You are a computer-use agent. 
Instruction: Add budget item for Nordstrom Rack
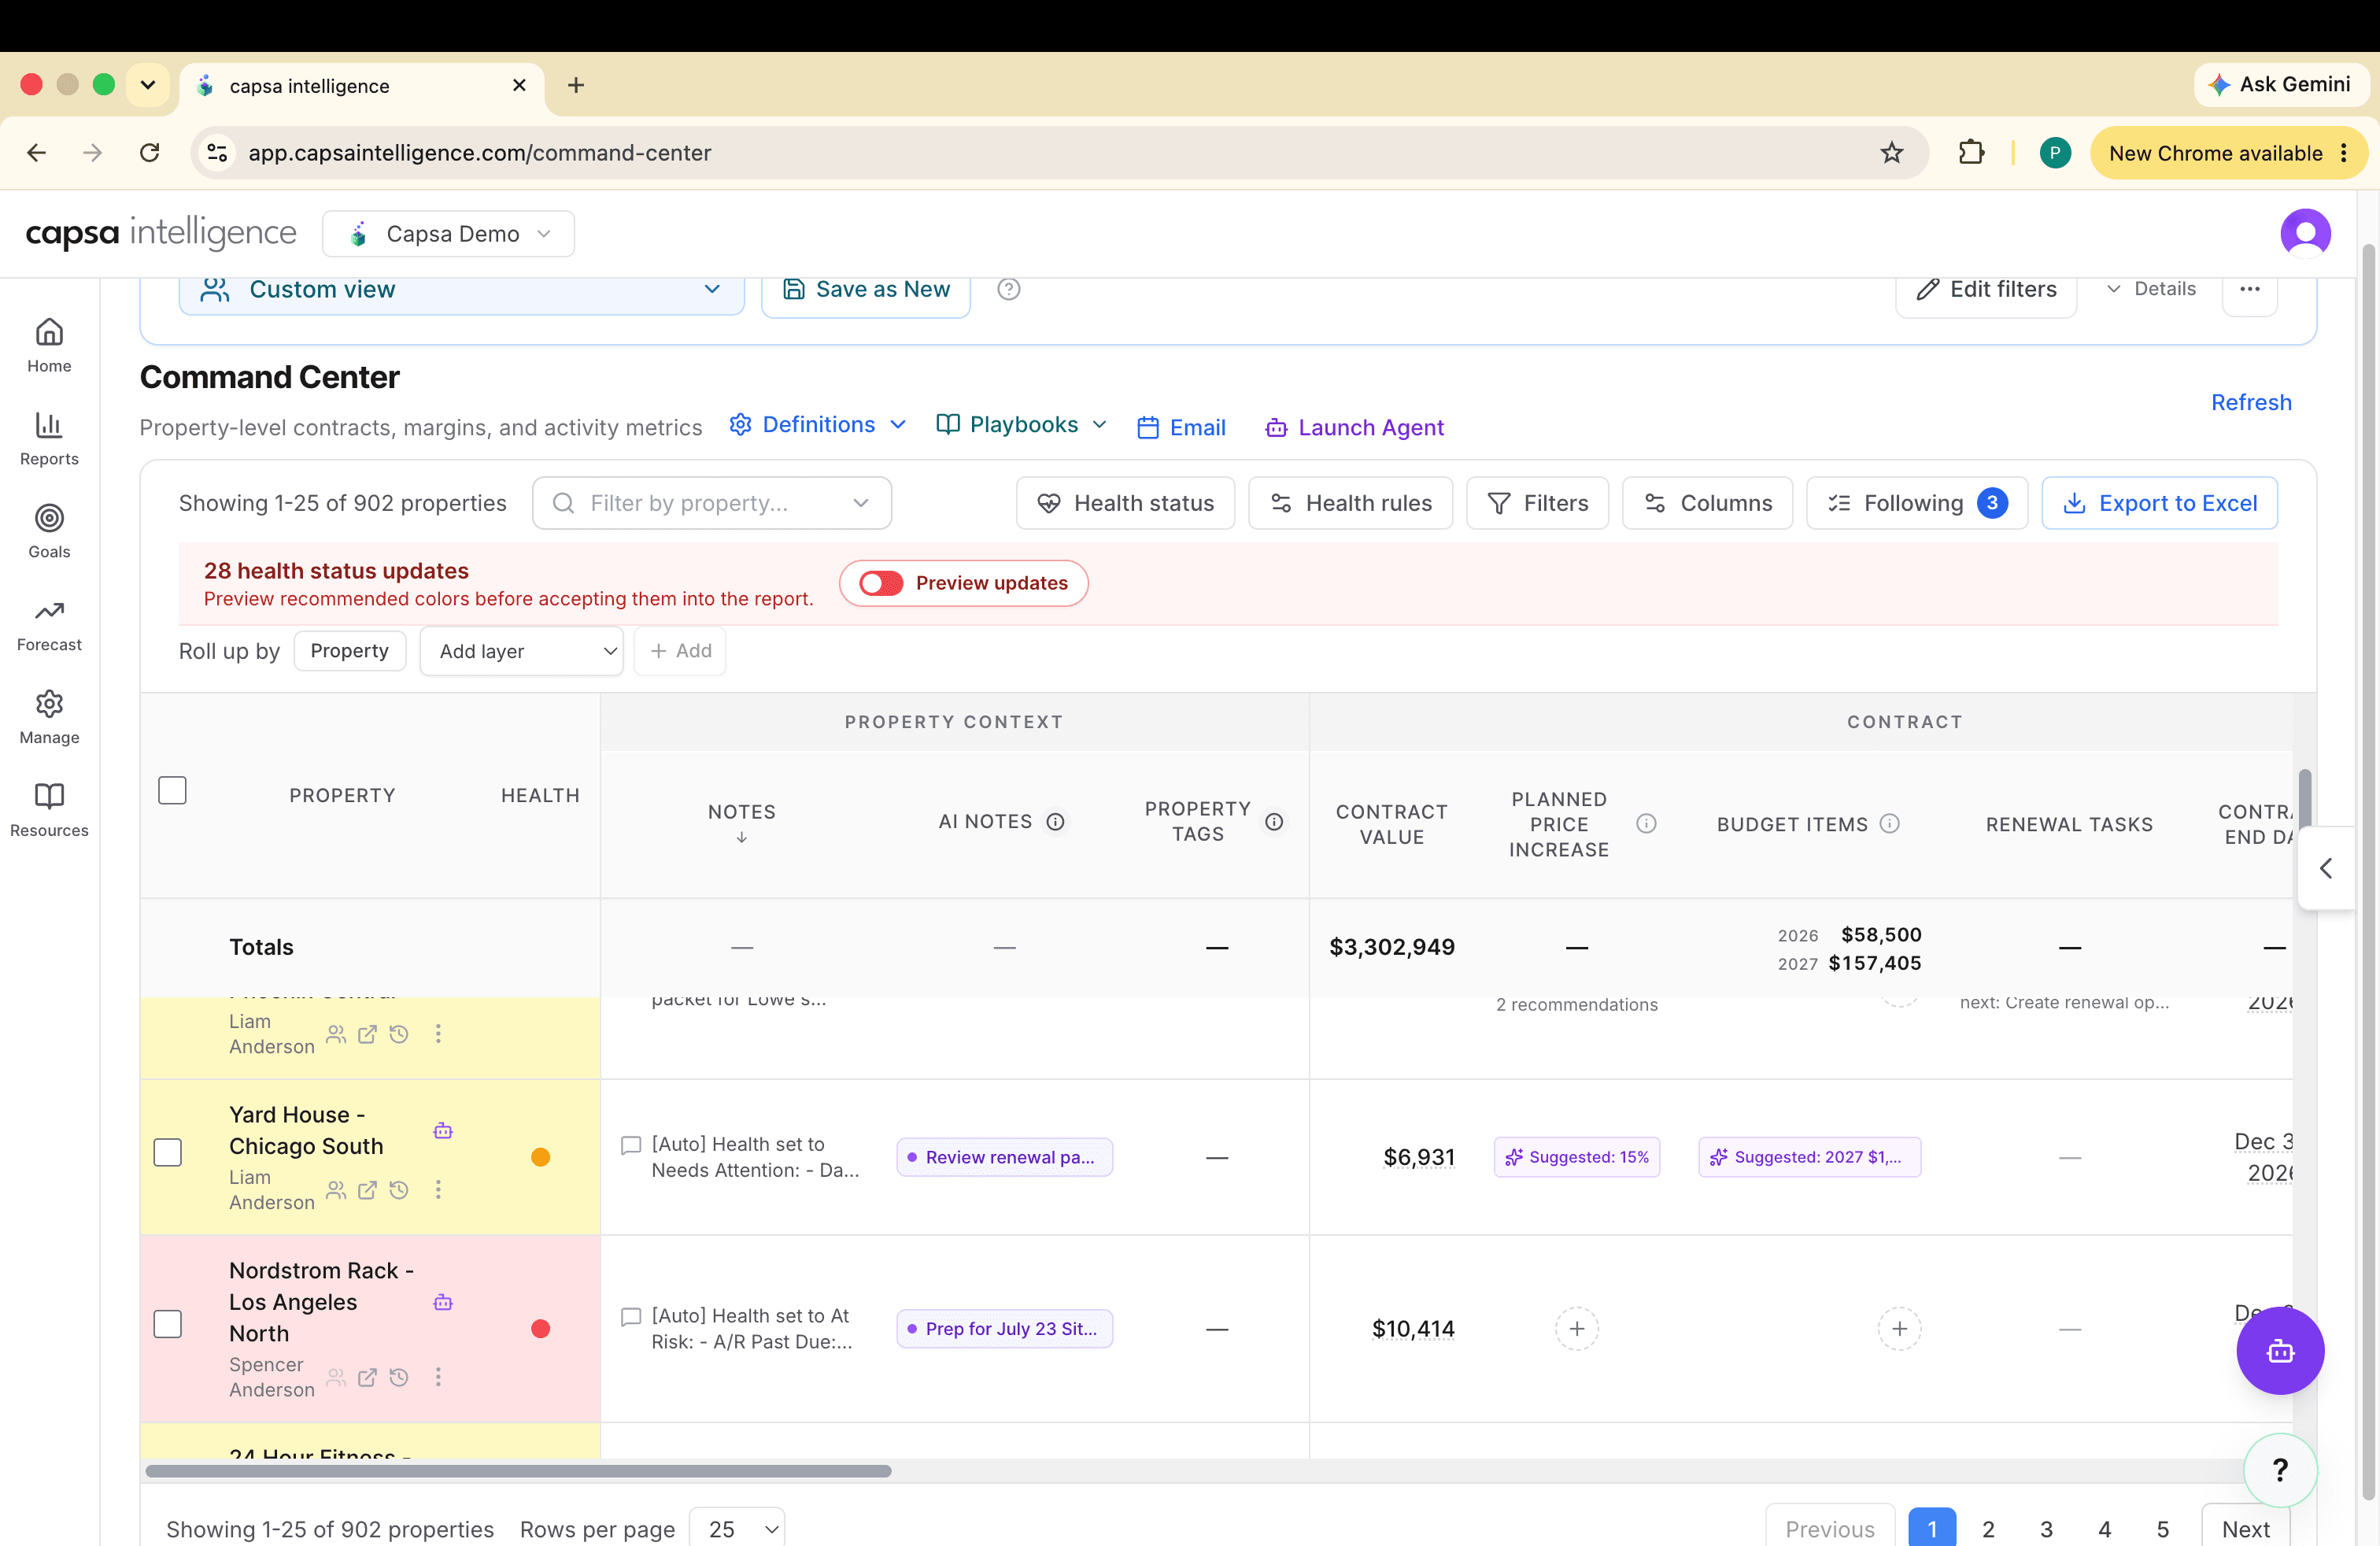(1900, 1328)
